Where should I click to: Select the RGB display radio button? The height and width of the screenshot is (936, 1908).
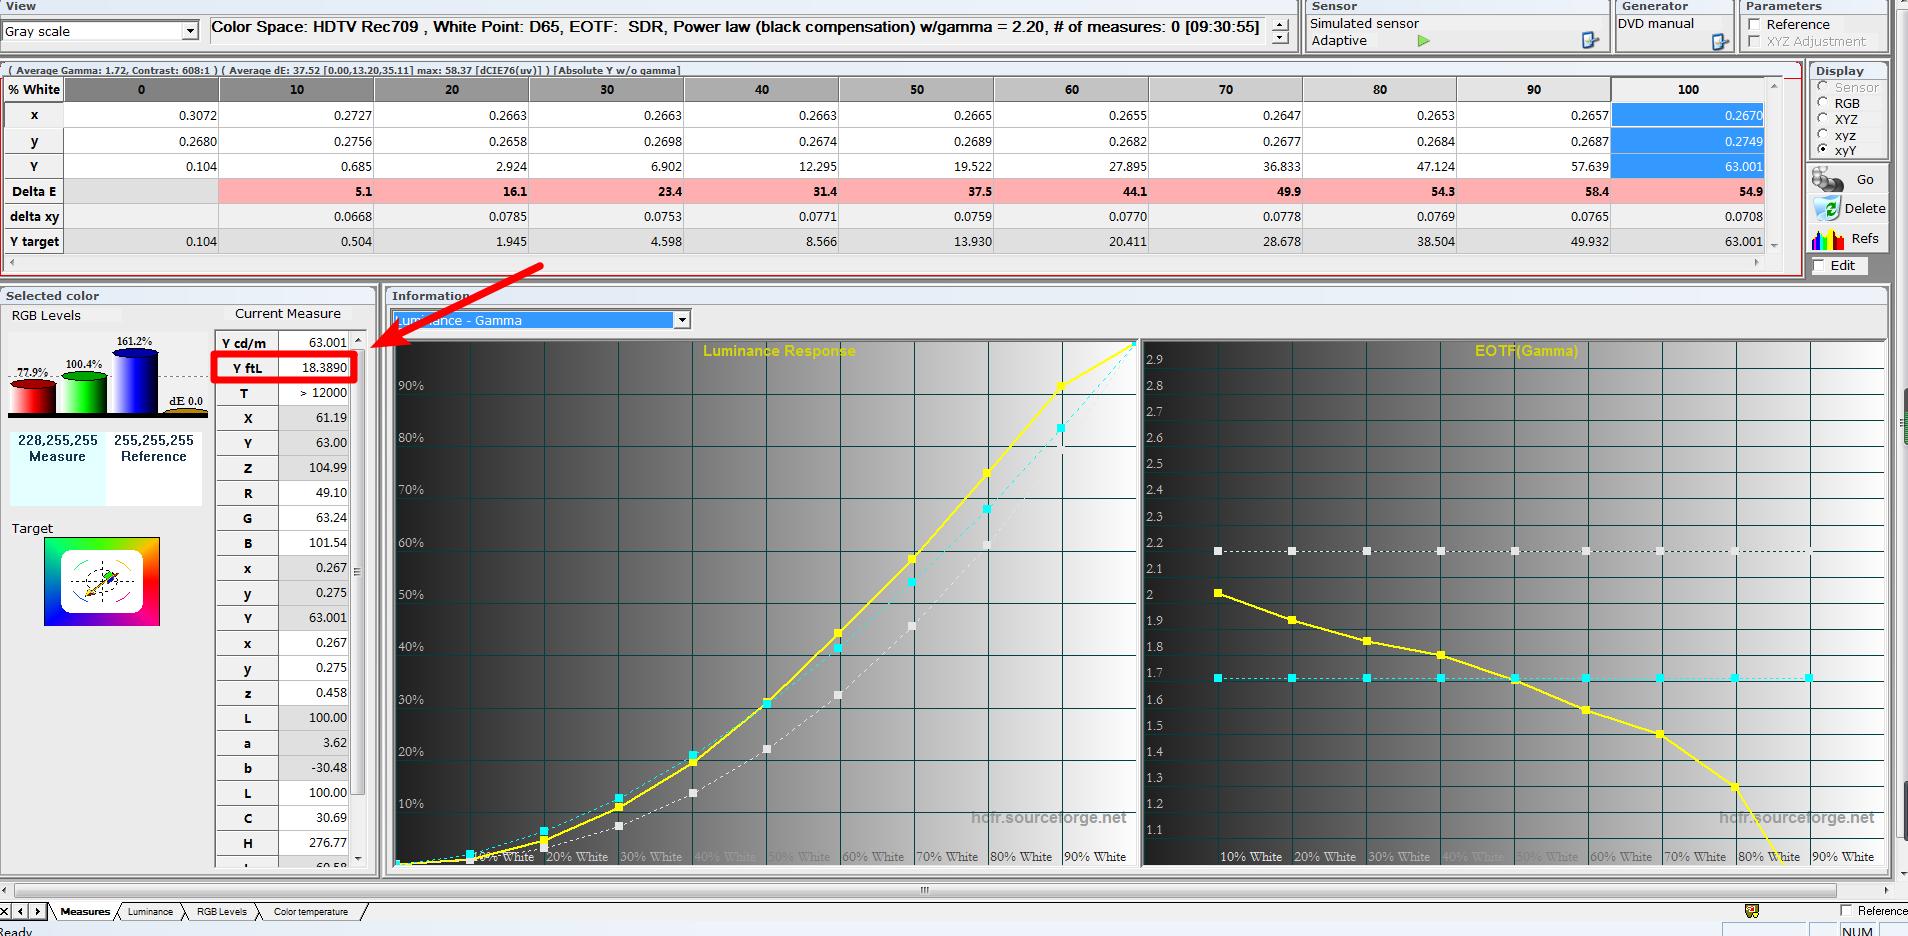(x=1823, y=103)
